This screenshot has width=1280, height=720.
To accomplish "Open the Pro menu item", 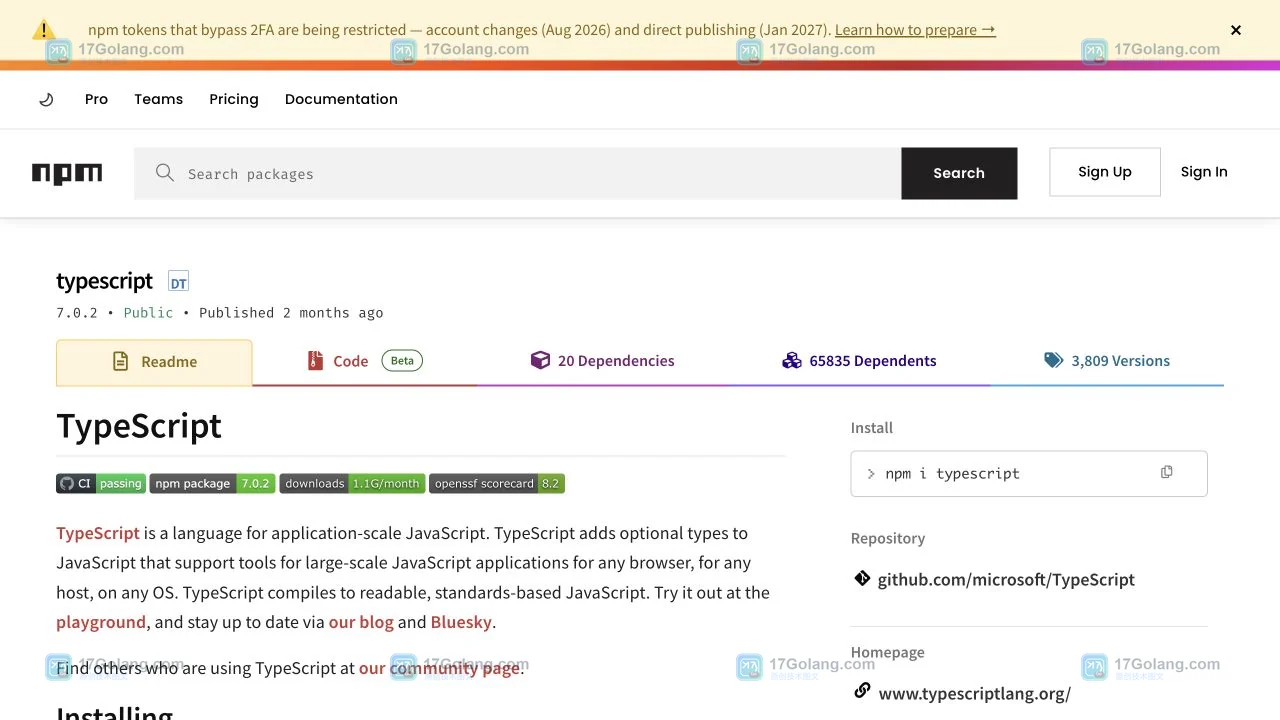I will click(96, 99).
